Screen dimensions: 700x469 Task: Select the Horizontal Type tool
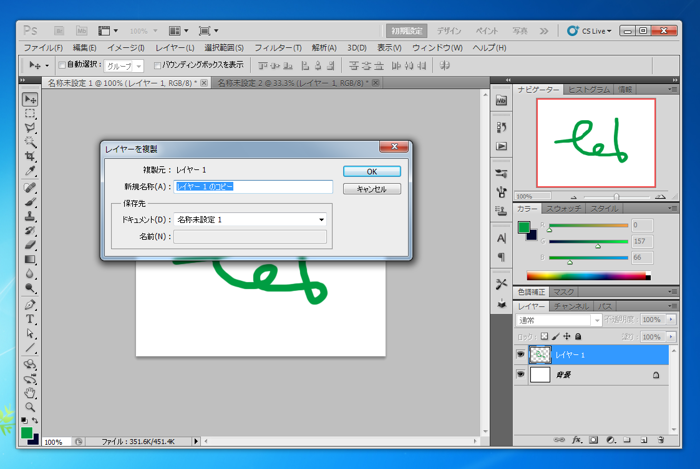[30, 319]
